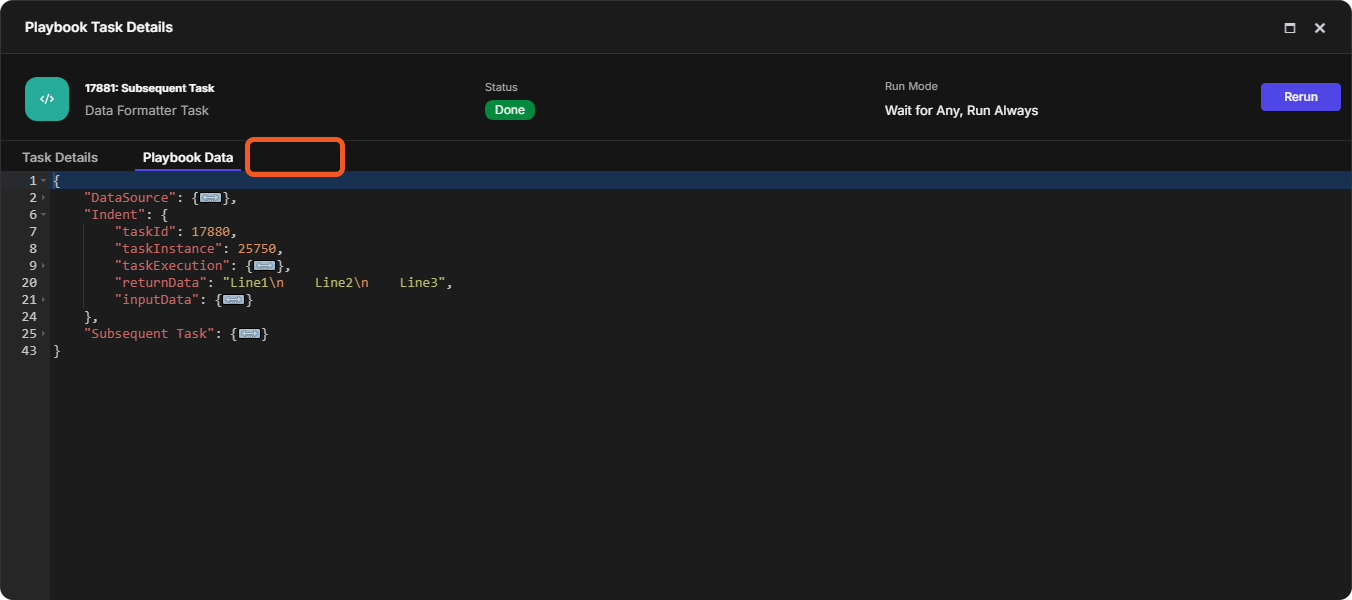Click "Wait for Any, Run Always" run mode
1352x600 pixels.
[961, 110]
